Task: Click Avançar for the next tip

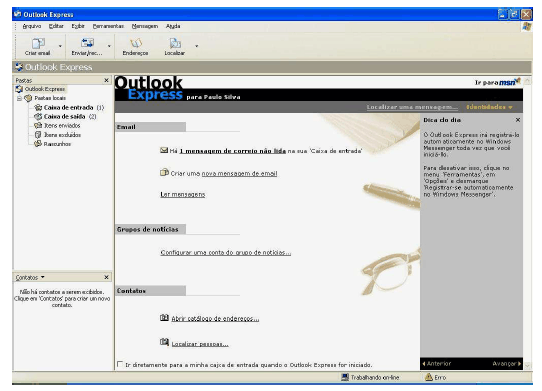Action: click(x=506, y=364)
